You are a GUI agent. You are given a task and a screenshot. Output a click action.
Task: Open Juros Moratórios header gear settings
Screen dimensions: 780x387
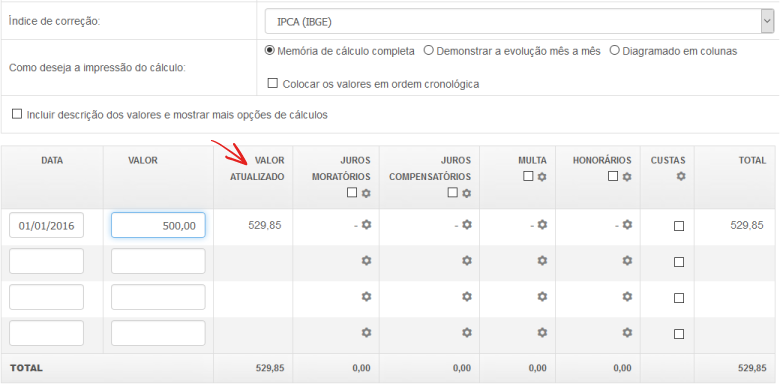[366, 193]
